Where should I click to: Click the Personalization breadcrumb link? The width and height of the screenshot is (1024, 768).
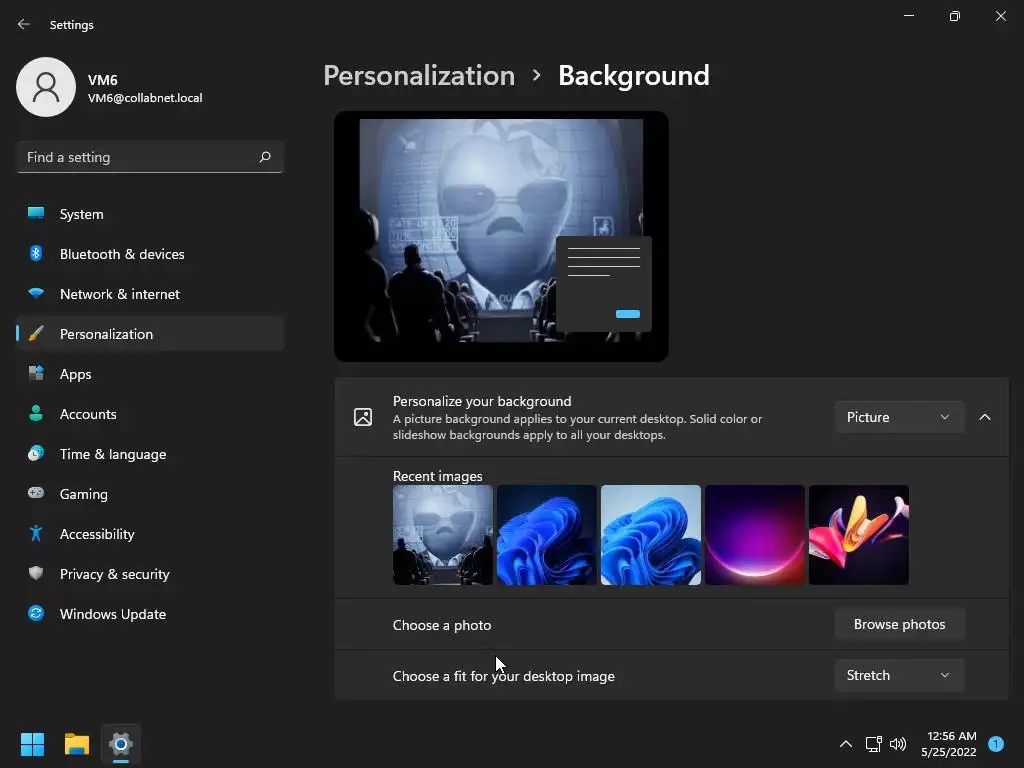coord(419,76)
